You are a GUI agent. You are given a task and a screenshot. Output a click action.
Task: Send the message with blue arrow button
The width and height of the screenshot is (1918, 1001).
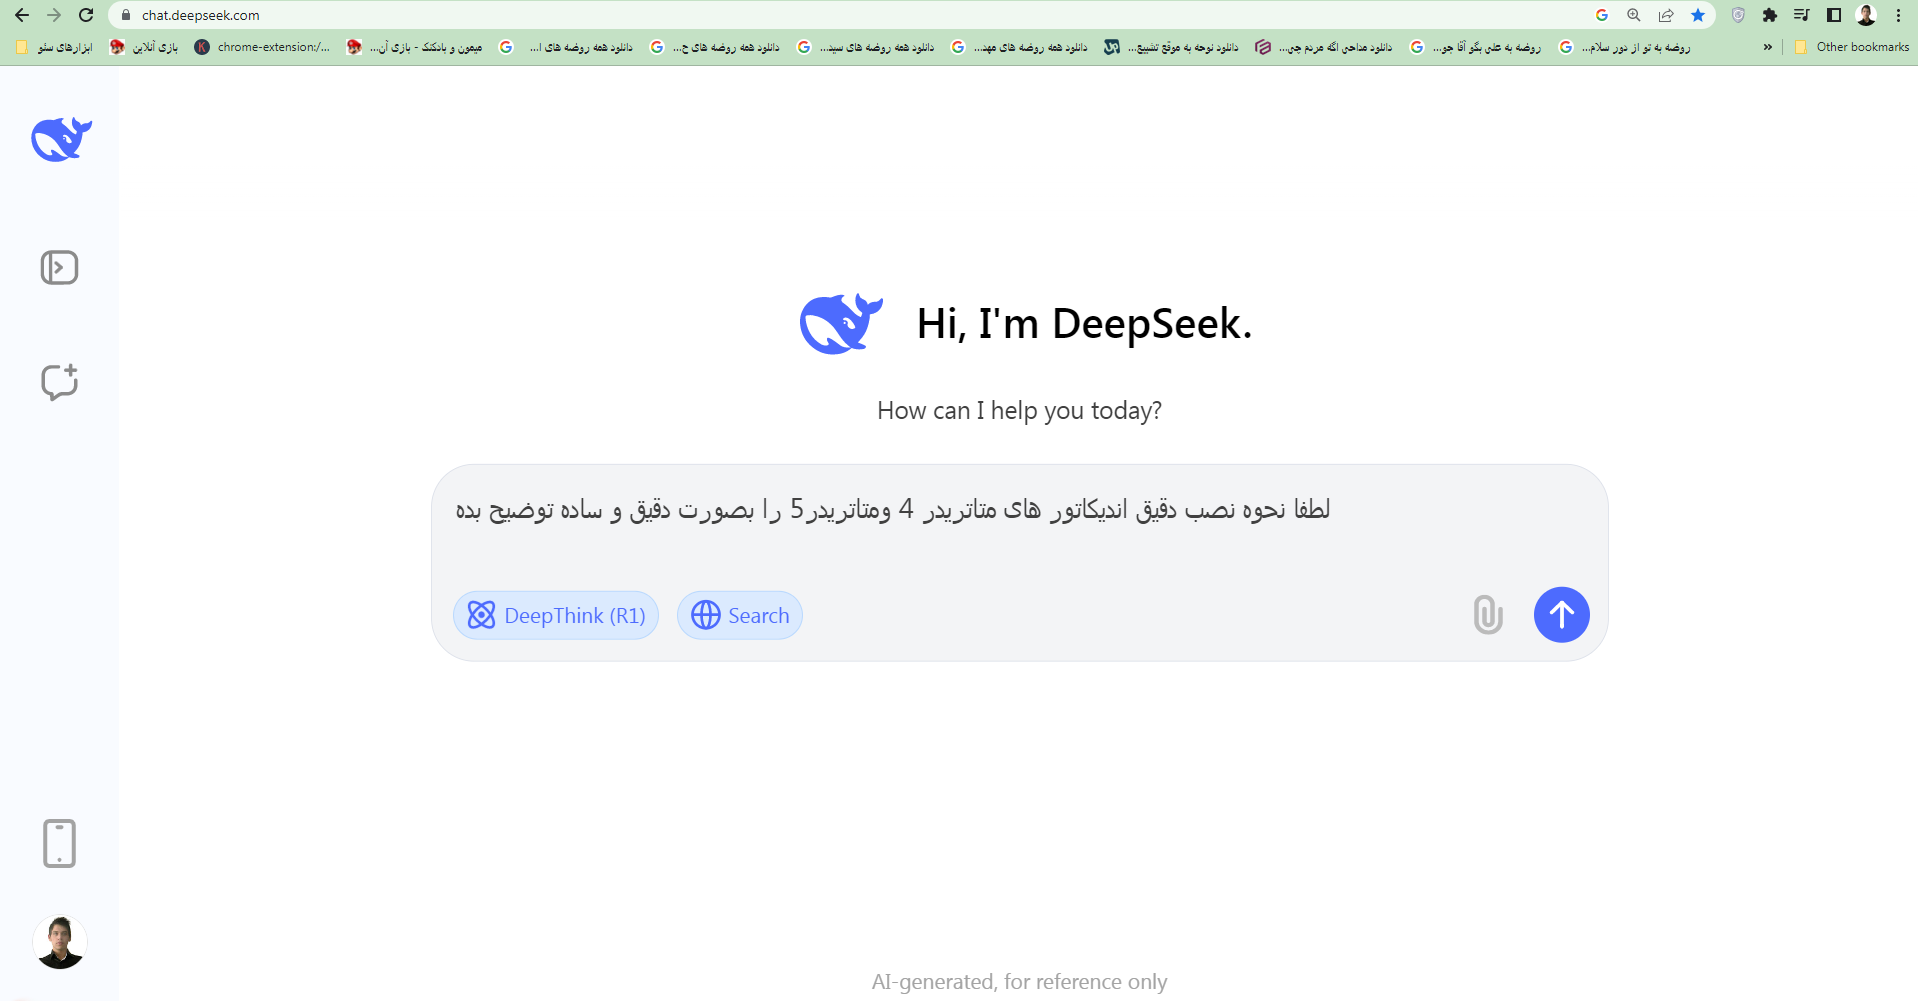coord(1562,615)
